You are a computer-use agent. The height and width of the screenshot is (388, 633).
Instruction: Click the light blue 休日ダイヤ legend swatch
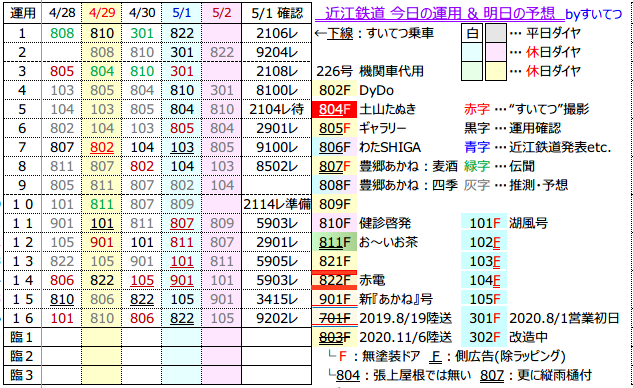point(472,52)
